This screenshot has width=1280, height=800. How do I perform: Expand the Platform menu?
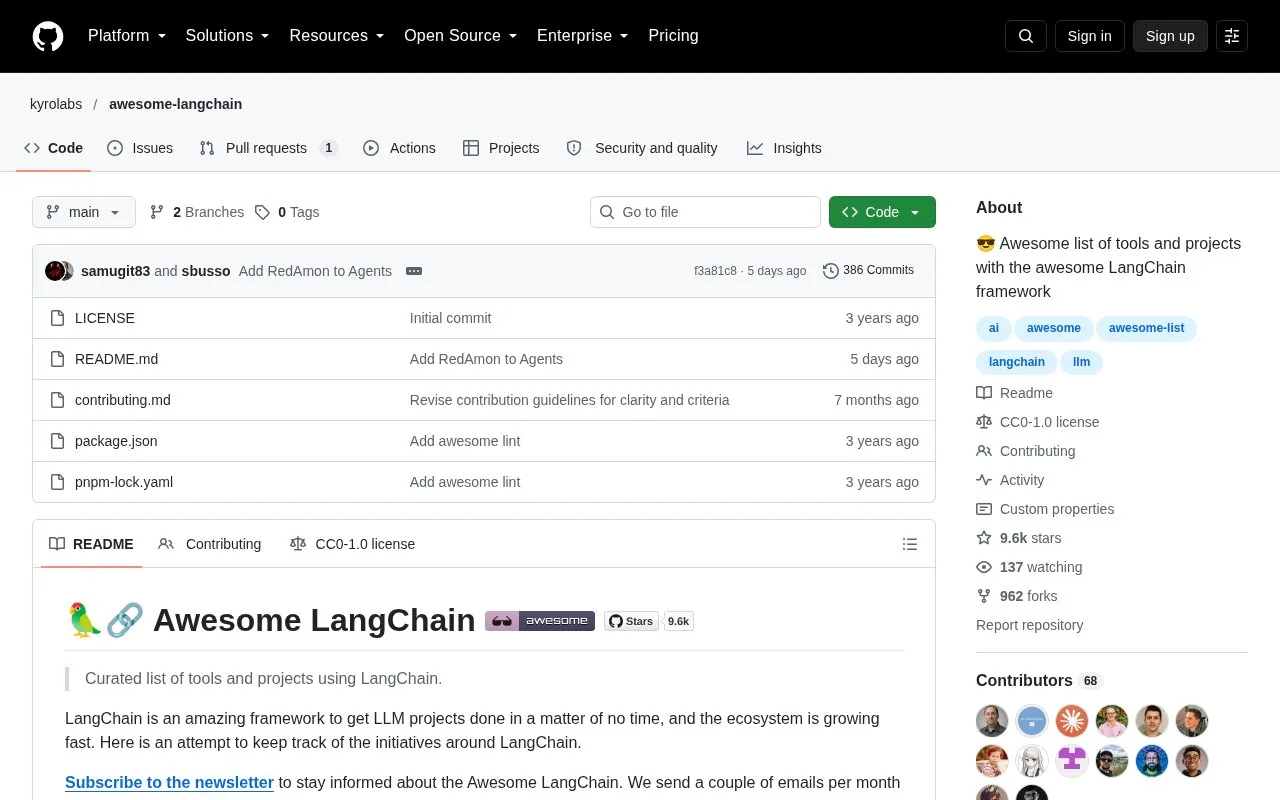[127, 36]
